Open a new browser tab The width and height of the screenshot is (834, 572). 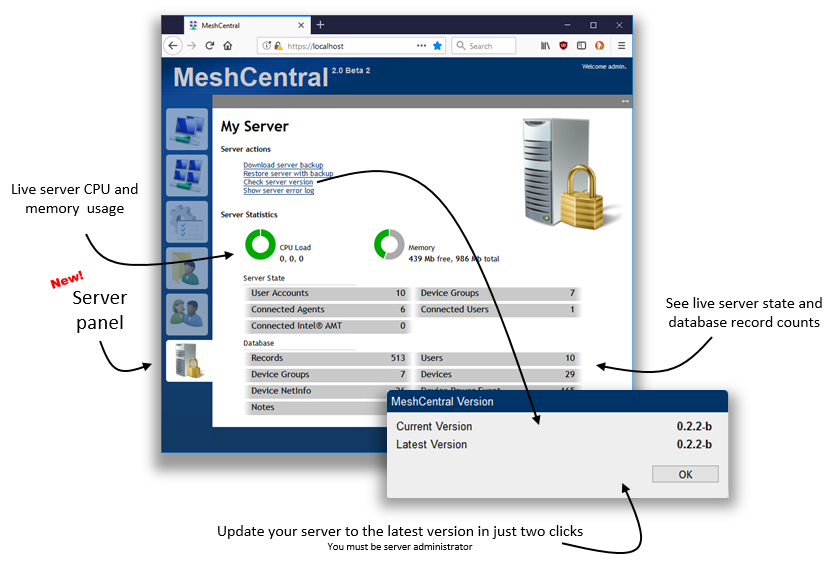coord(320,24)
